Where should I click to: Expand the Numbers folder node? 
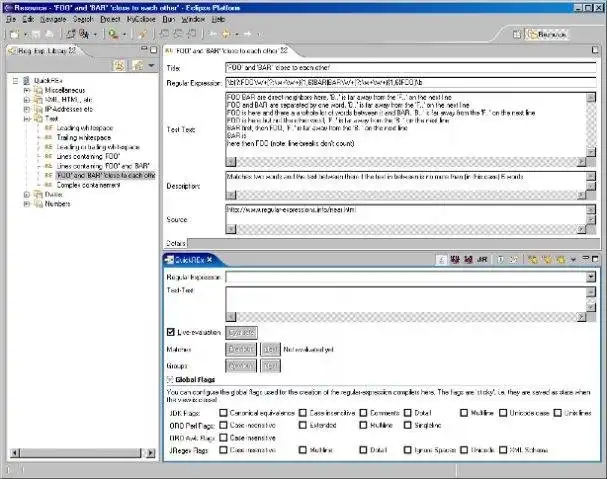(26, 204)
